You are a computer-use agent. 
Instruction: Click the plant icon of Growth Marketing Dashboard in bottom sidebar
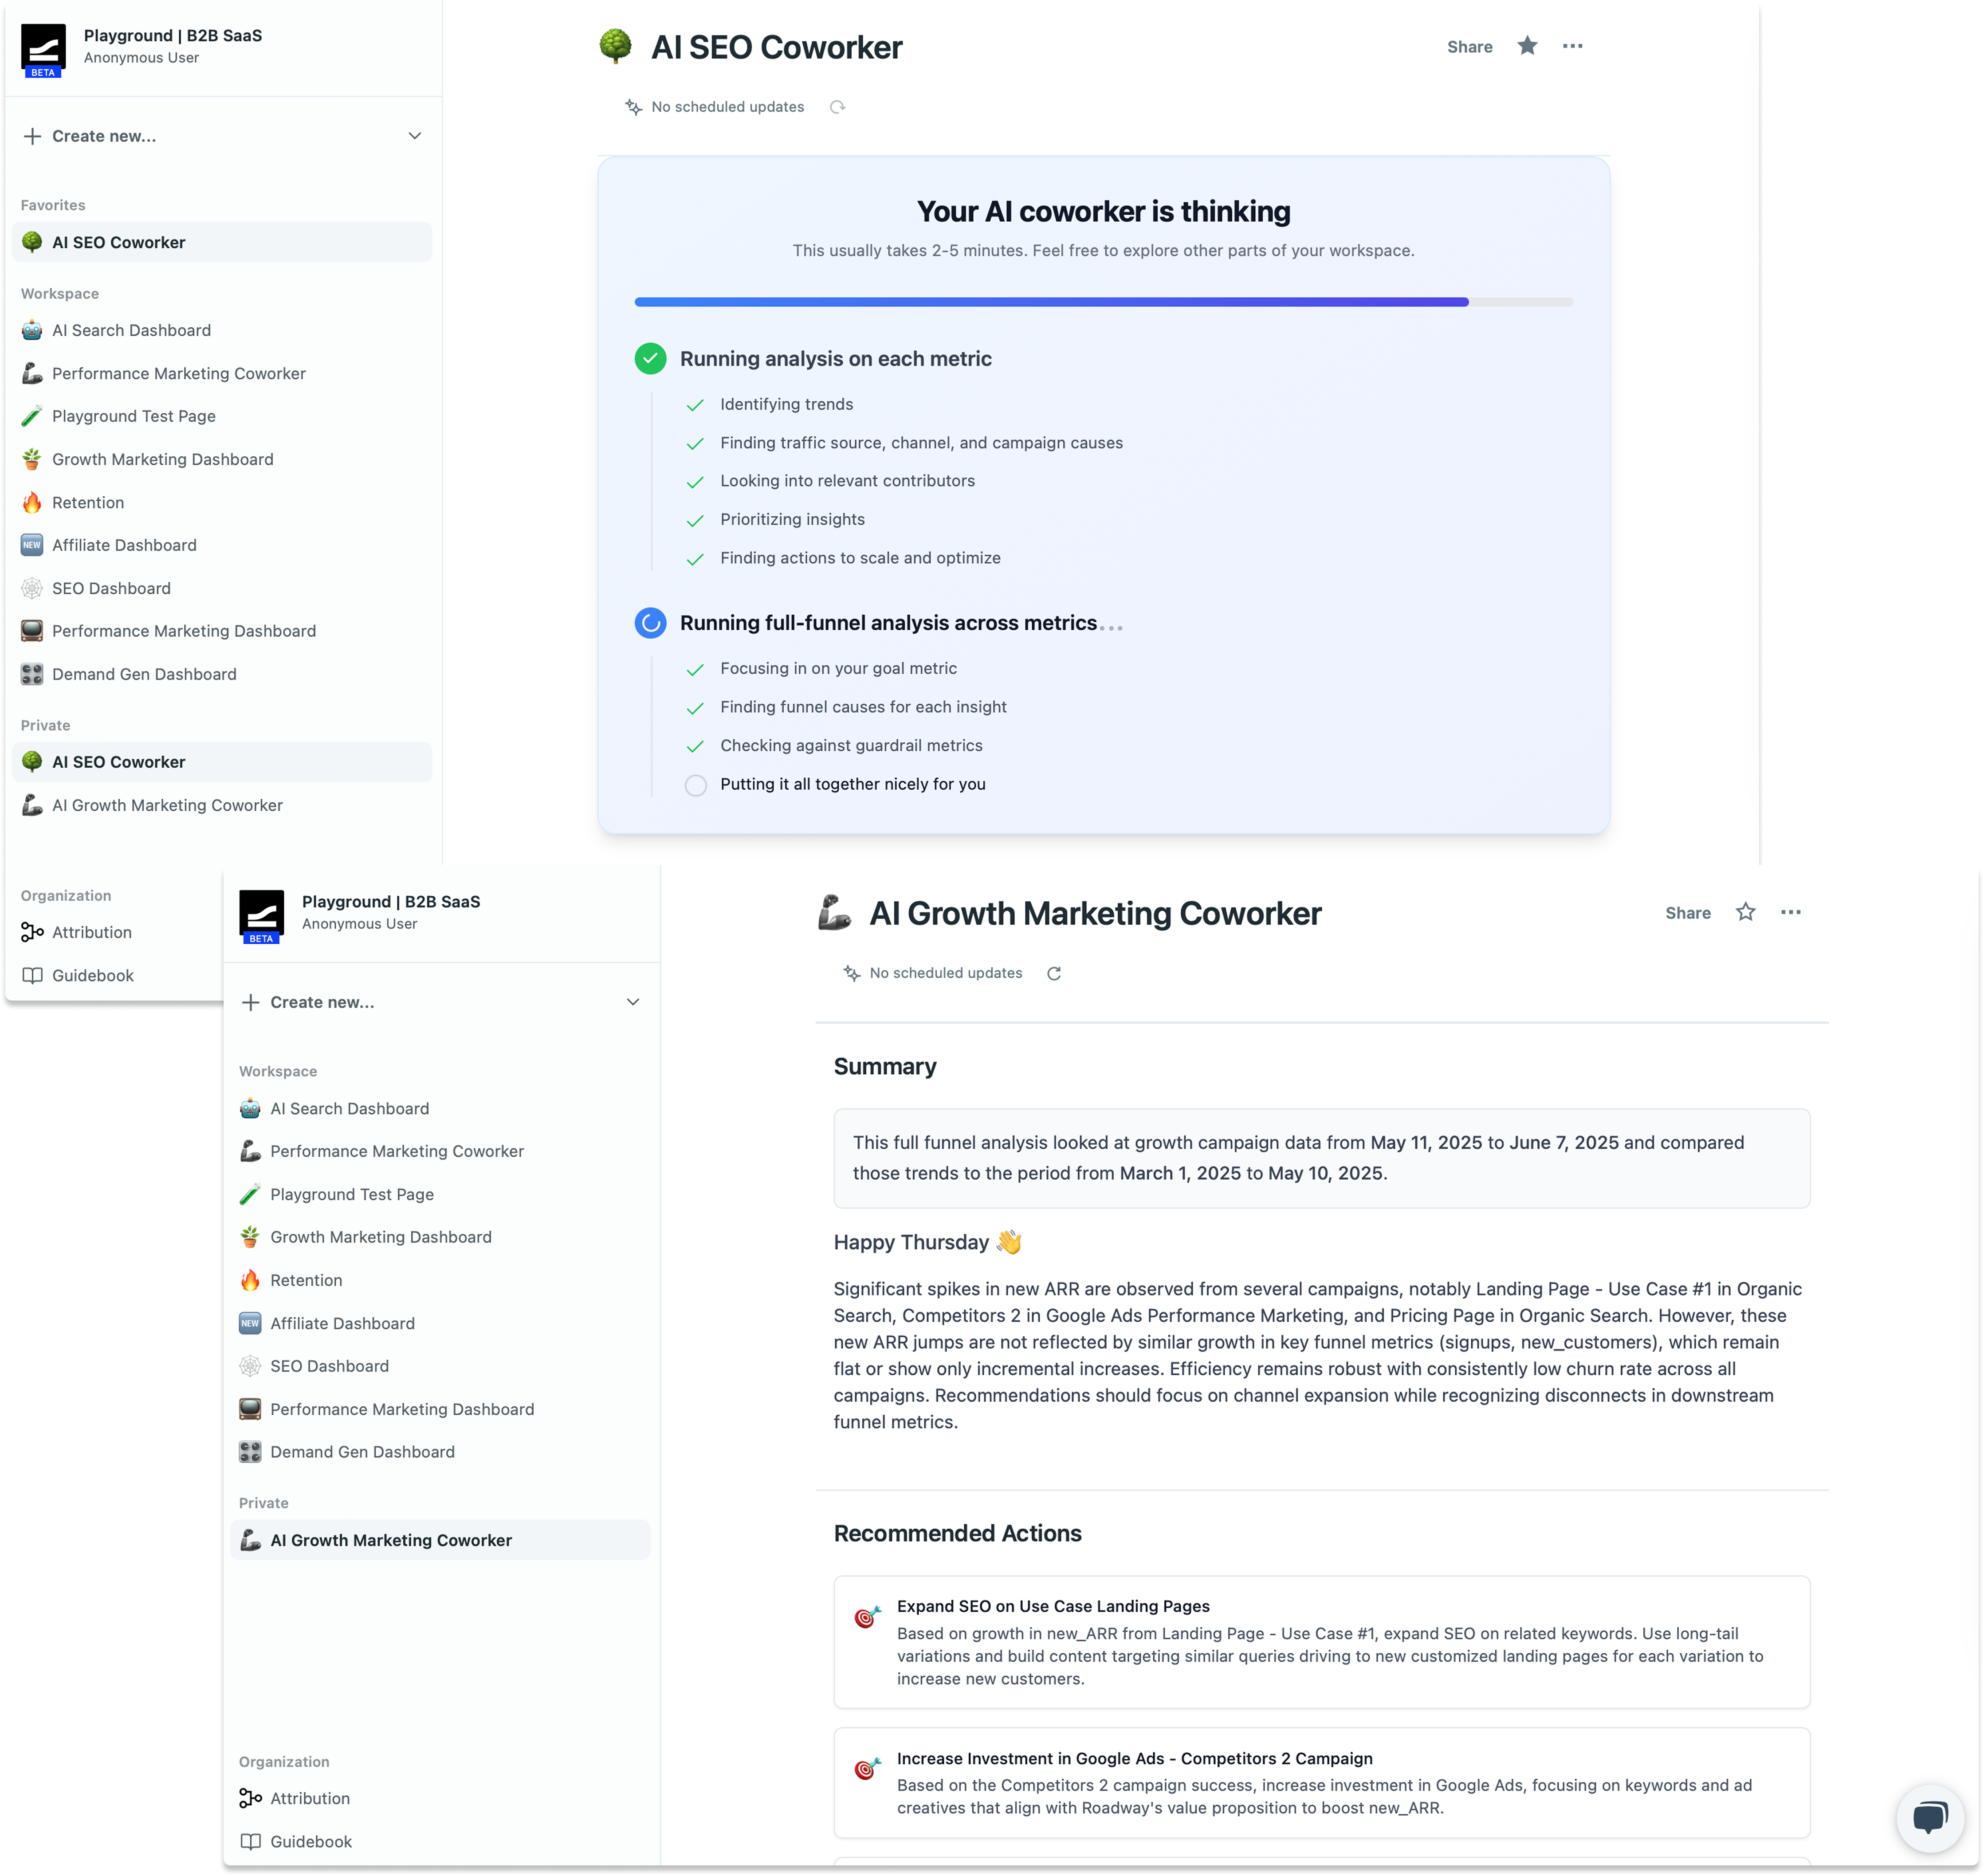(250, 1237)
